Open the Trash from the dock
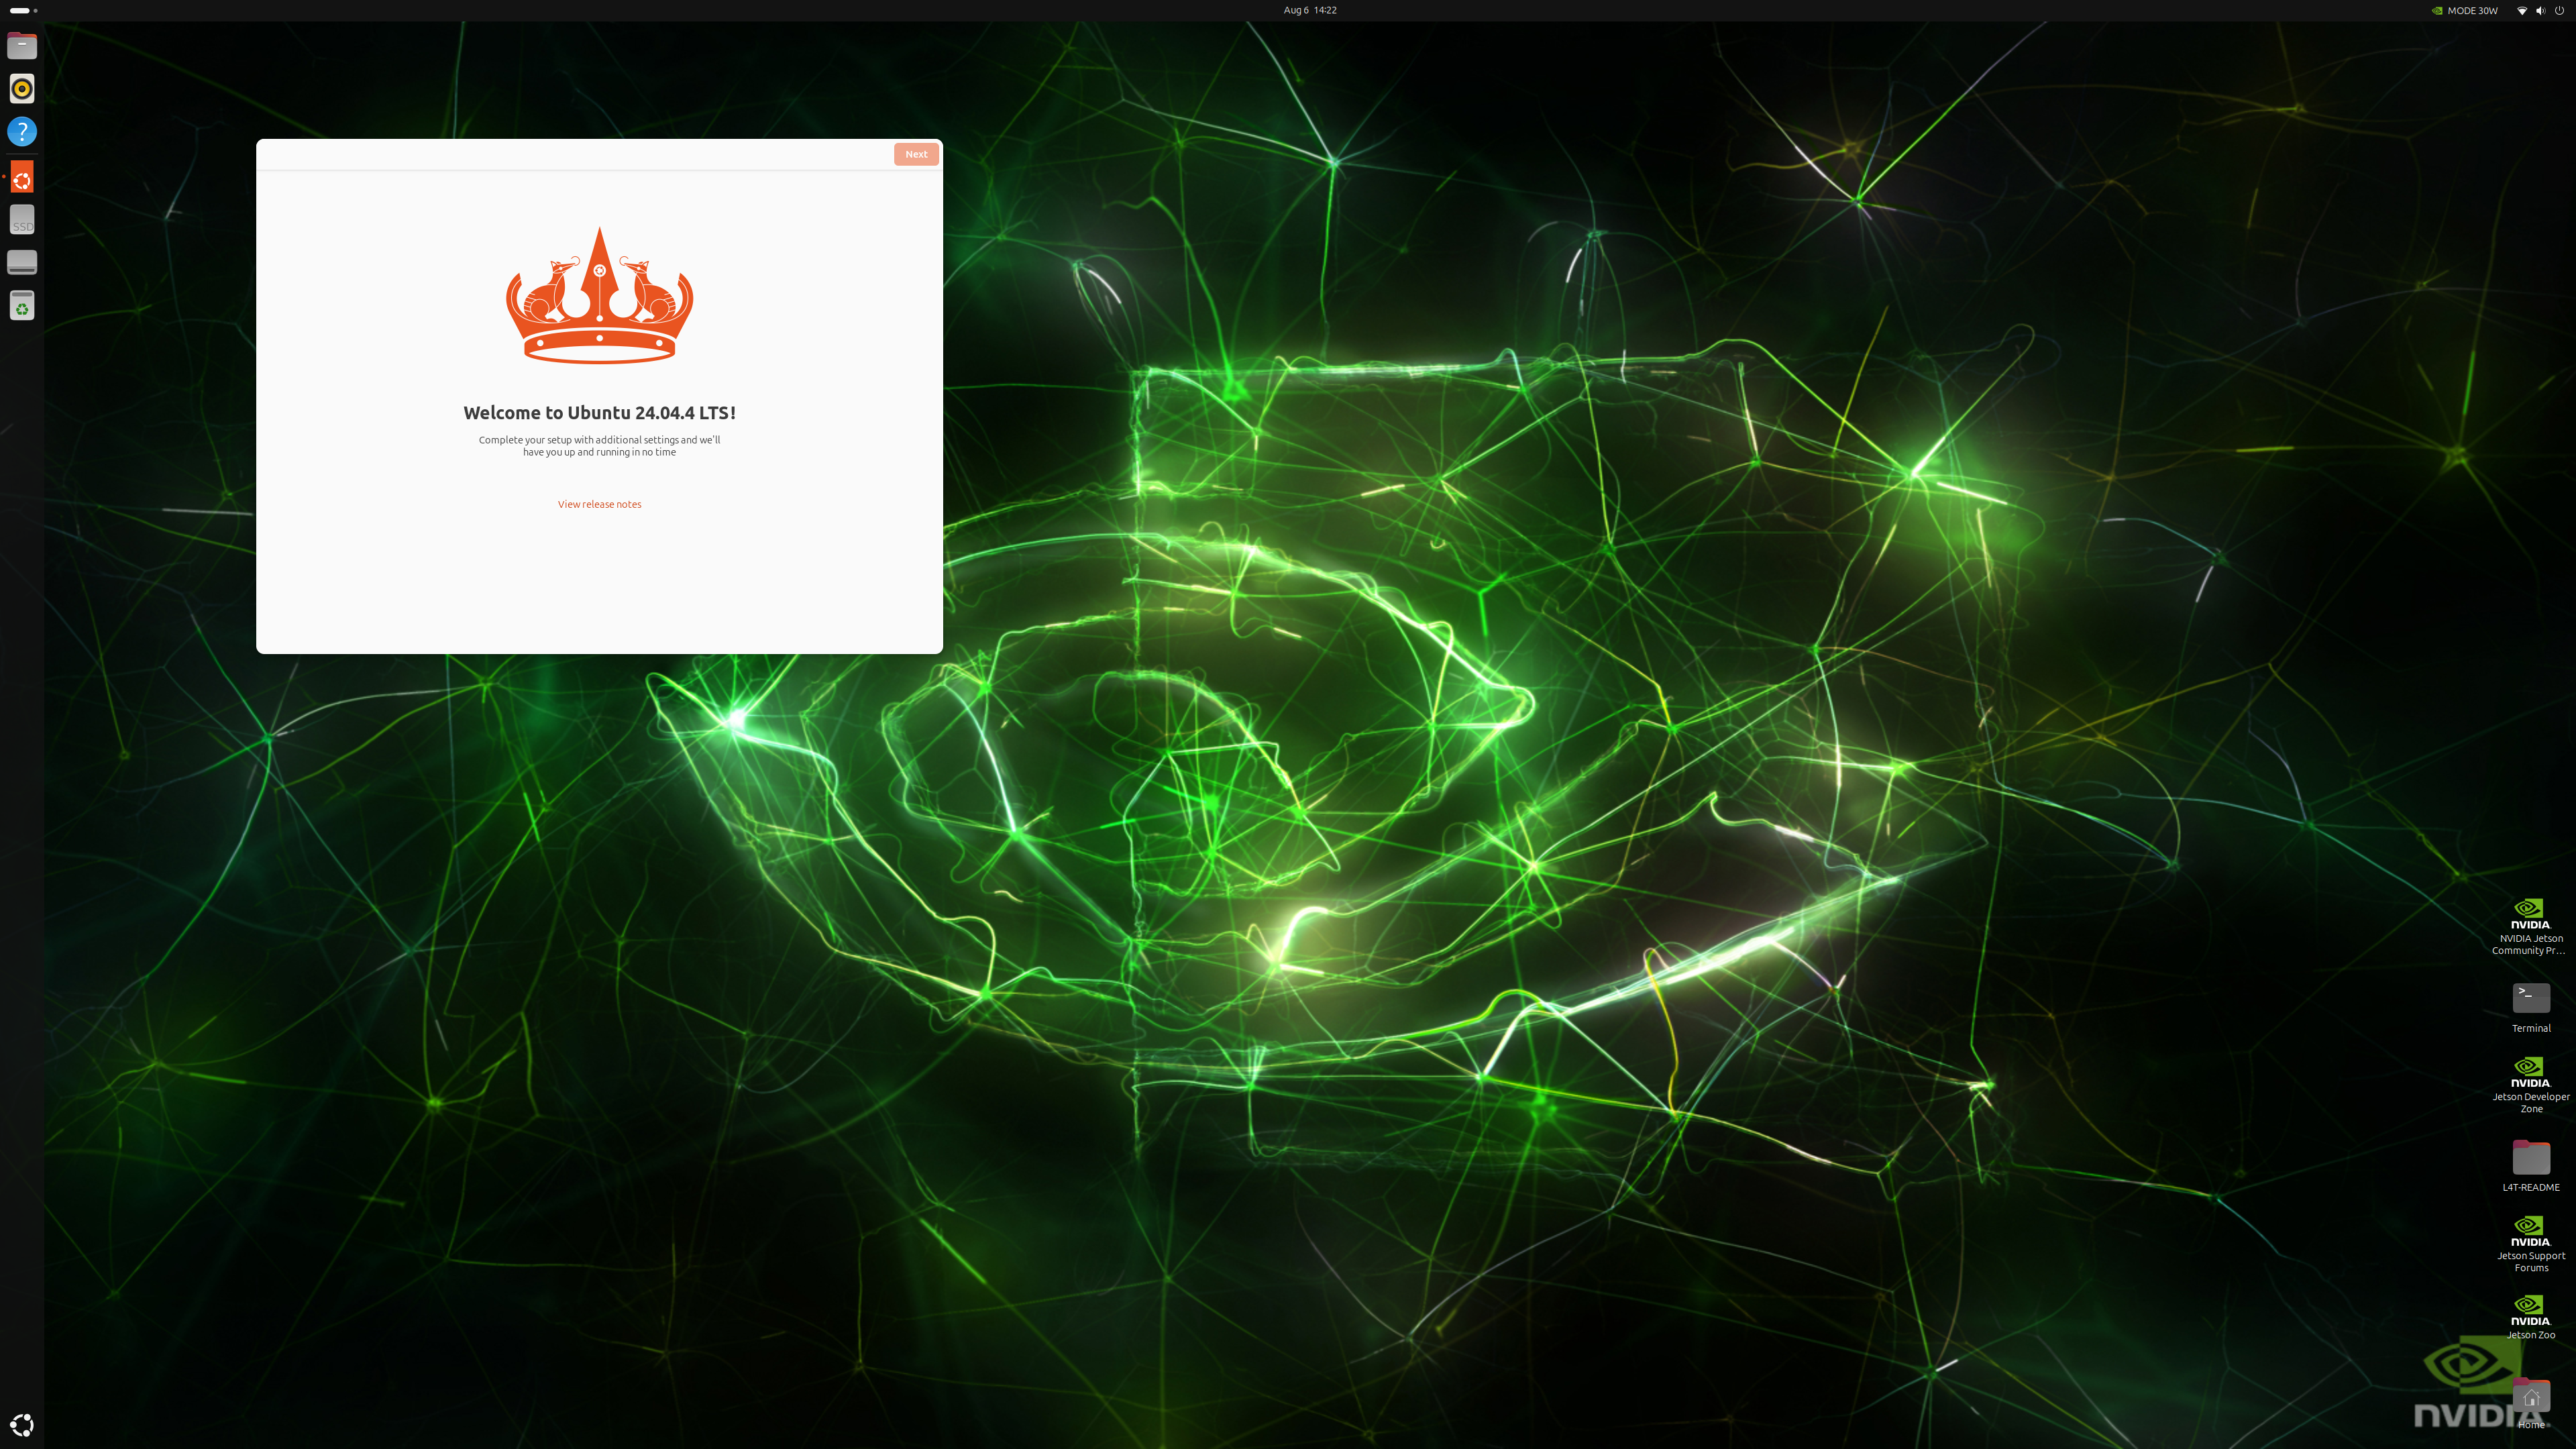Screen dimensions: 2576x1449 pyautogui.click(x=22, y=306)
